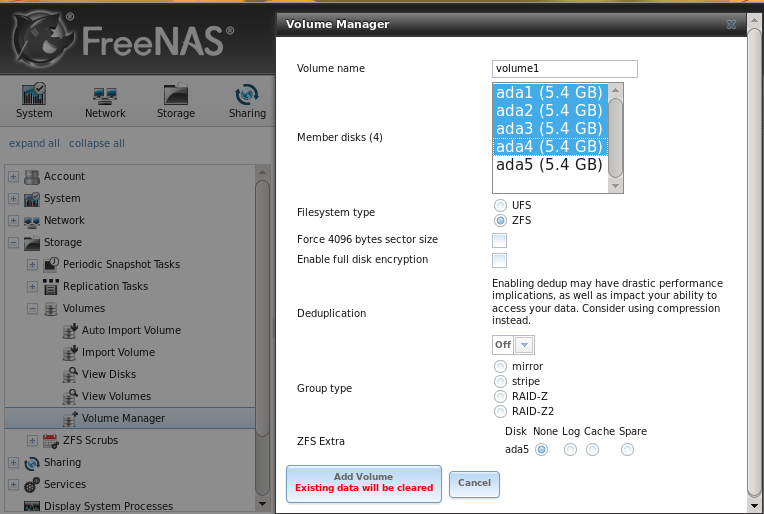Set ada5 ZFS extra to None
764x514 pixels.
click(x=541, y=450)
